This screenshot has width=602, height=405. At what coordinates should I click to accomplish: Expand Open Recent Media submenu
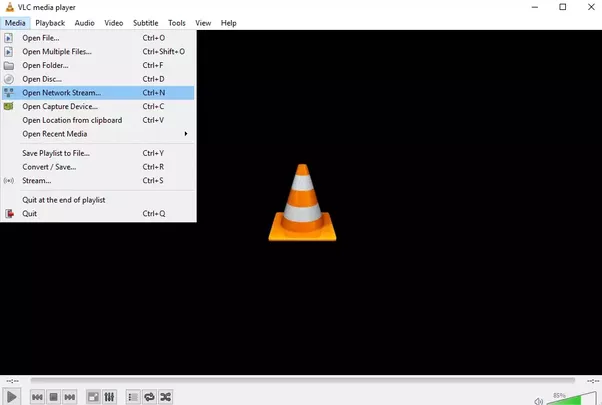[98, 134]
